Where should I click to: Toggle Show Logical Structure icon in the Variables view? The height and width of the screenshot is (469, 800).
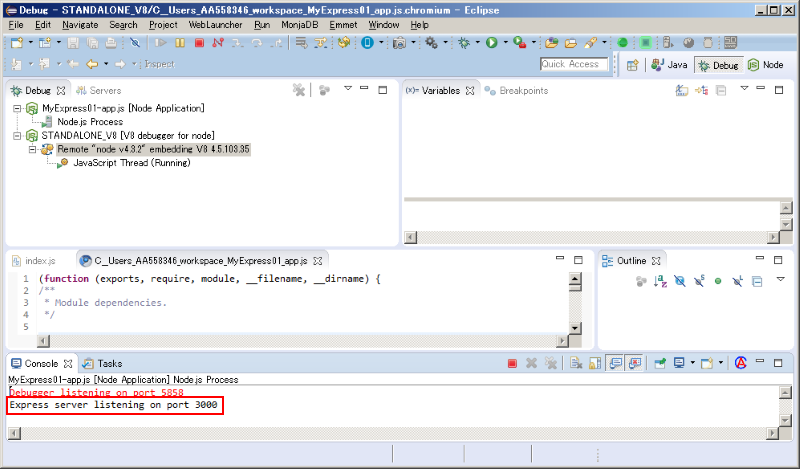coord(702,90)
